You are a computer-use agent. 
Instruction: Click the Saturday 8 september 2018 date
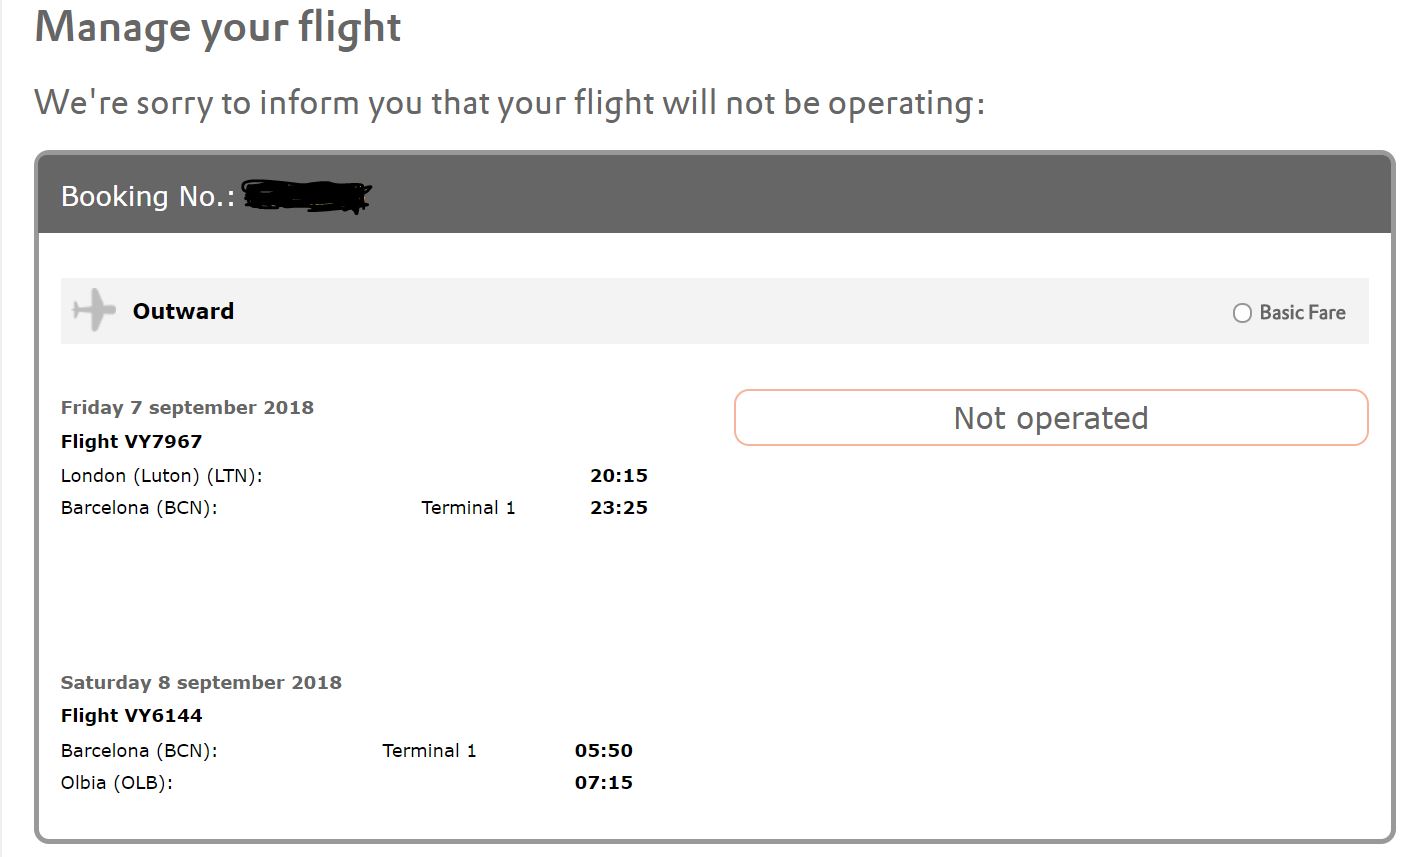201,682
